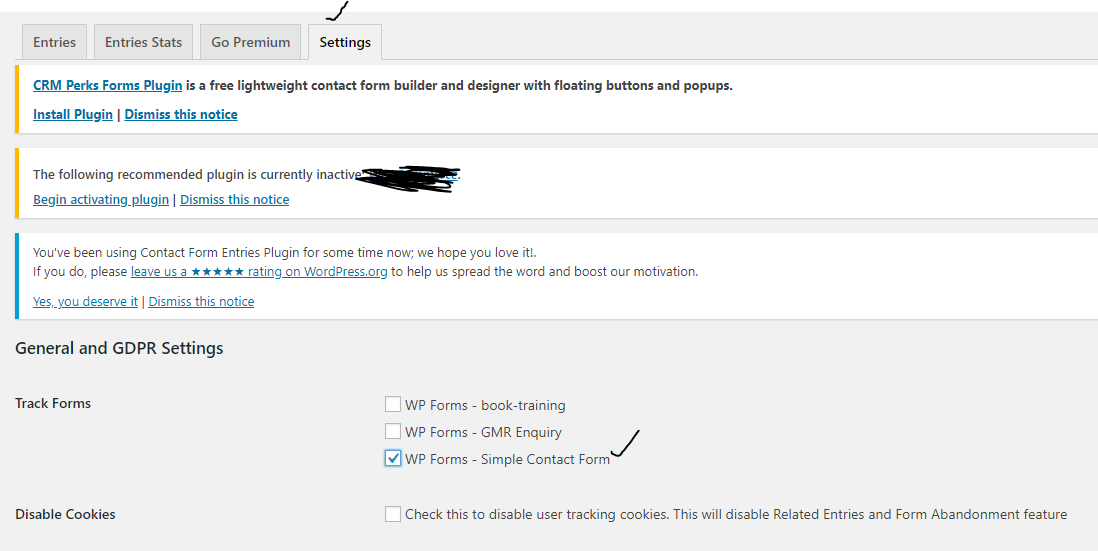This screenshot has height=551, width=1098.
Task: Switch to the Entries Stats tab
Action: [x=144, y=42]
